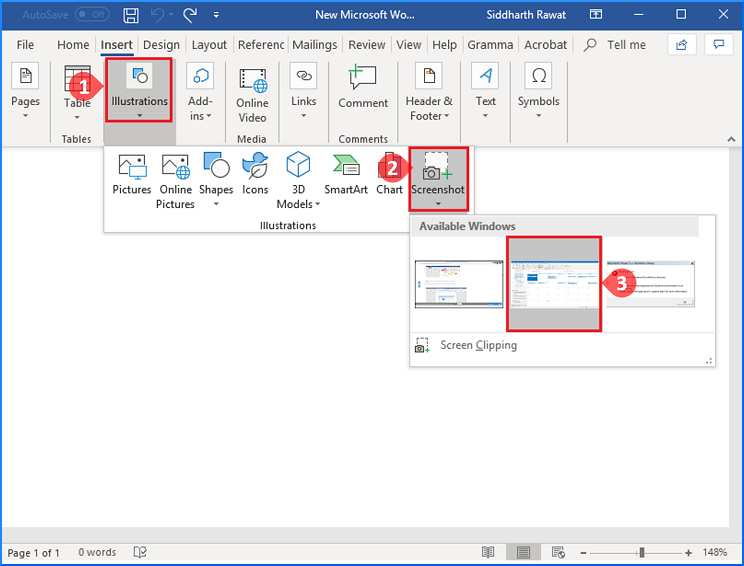Switch to Web Layout view
This screenshot has width=744, height=566.
558,552
